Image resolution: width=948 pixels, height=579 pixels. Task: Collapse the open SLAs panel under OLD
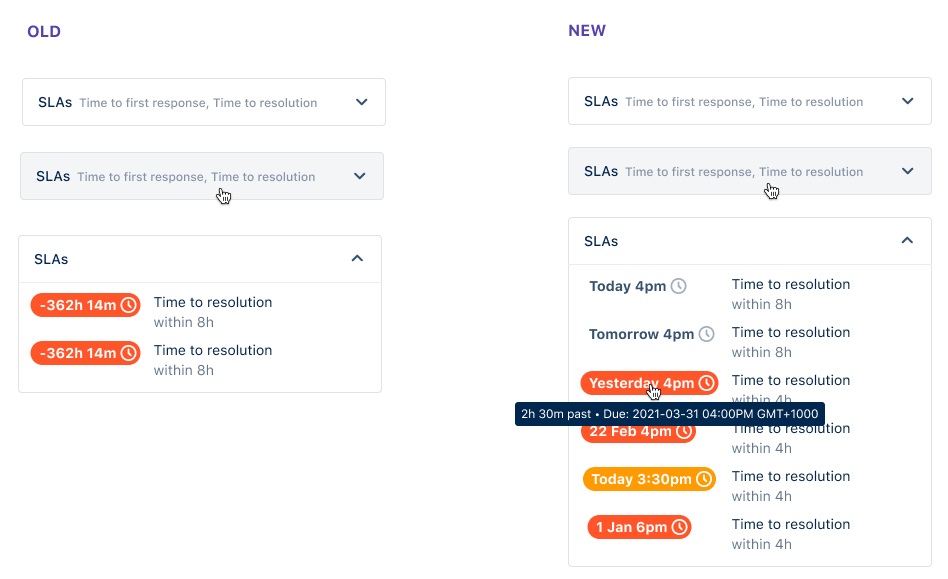click(x=357, y=259)
